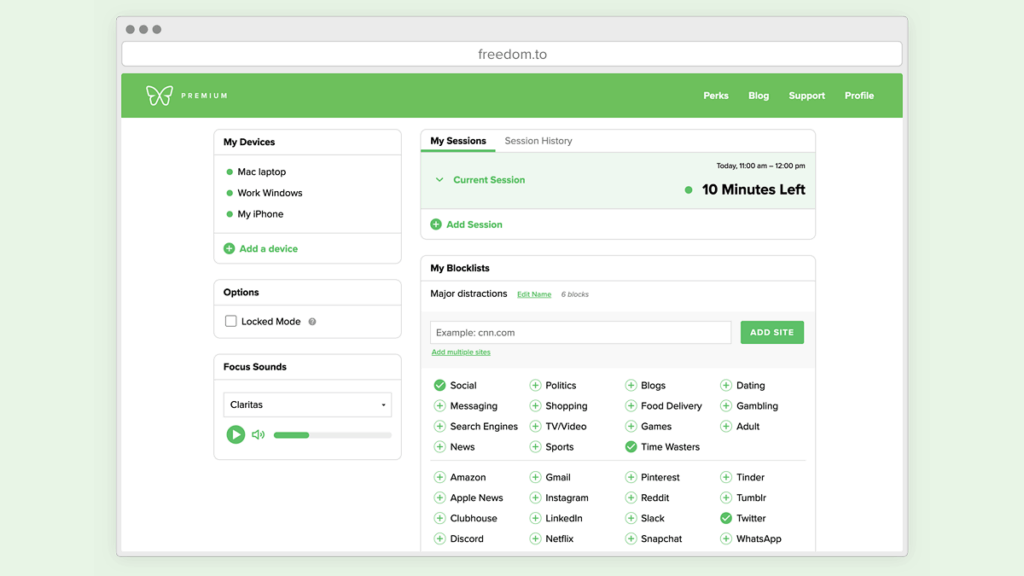Collapse the Current Session chevron
This screenshot has height=576, width=1024.
coord(440,180)
